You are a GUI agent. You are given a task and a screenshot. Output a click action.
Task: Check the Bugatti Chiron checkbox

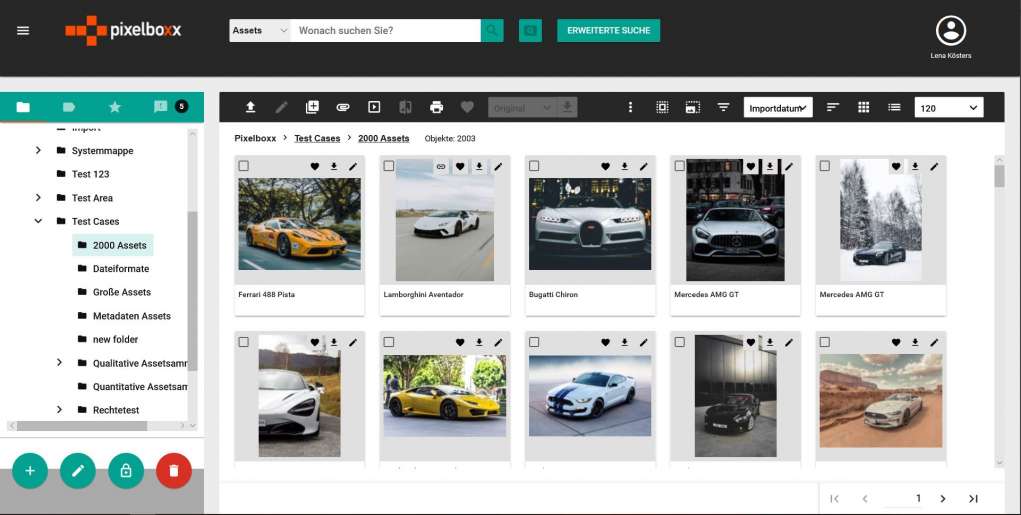(534, 166)
